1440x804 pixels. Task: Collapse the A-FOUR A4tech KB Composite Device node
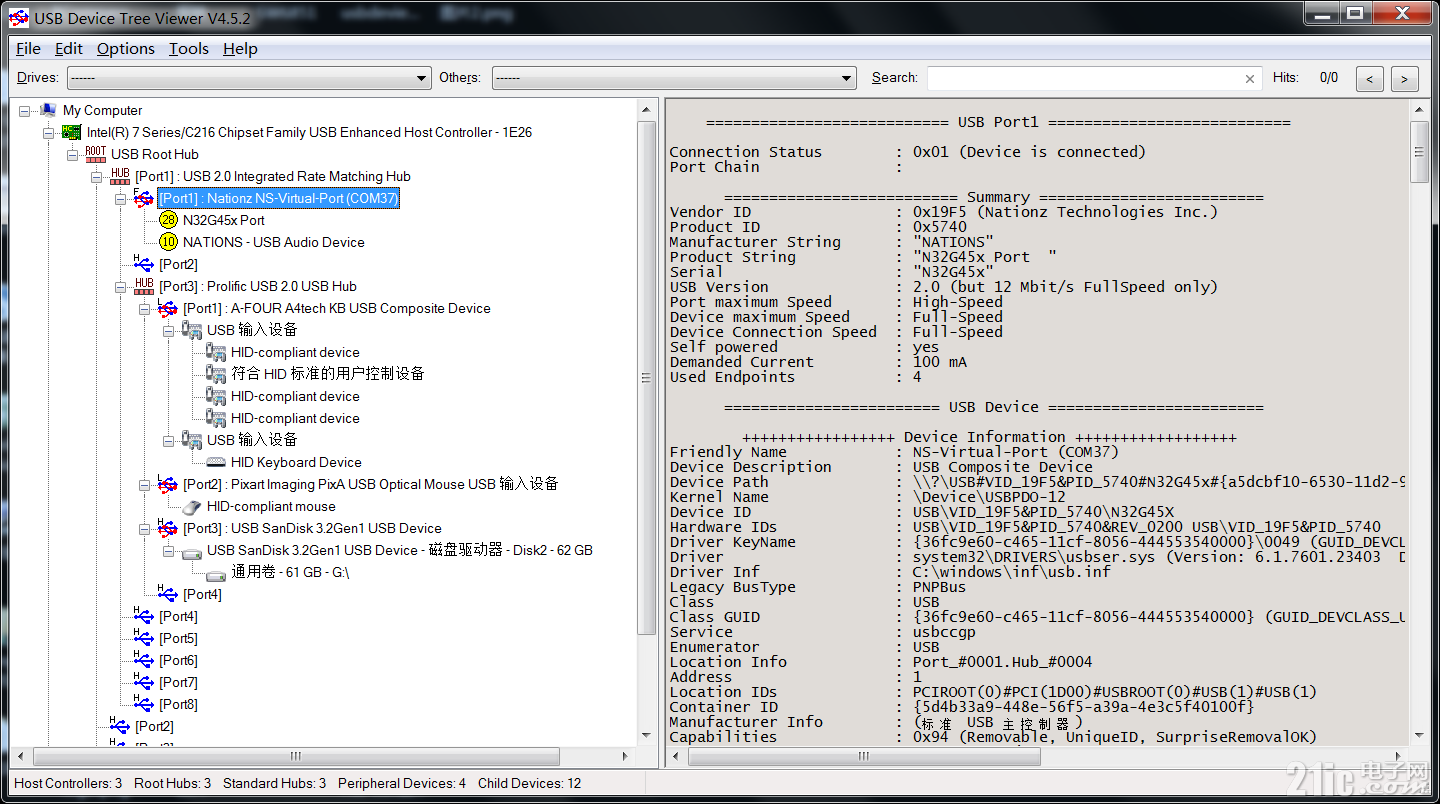[144, 309]
